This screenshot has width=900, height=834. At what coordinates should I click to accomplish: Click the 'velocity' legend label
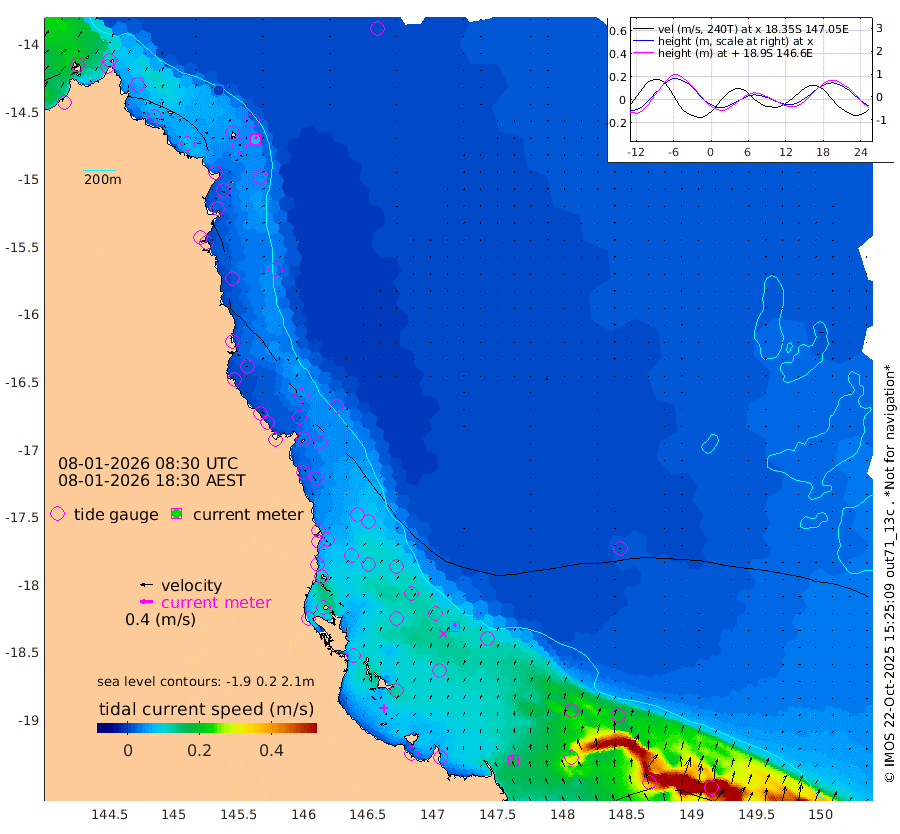click(191, 585)
